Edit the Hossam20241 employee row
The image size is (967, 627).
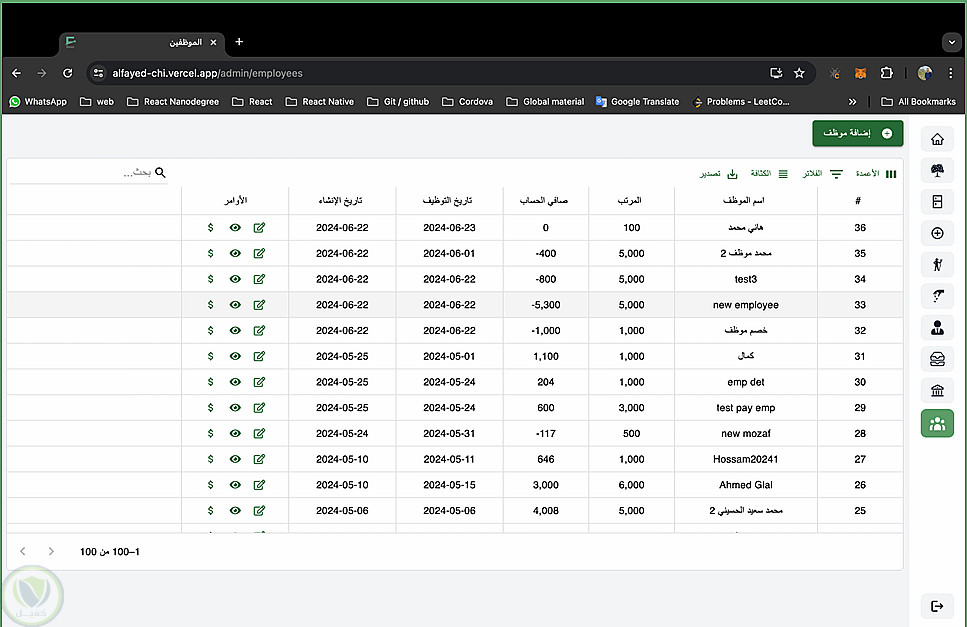point(259,459)
